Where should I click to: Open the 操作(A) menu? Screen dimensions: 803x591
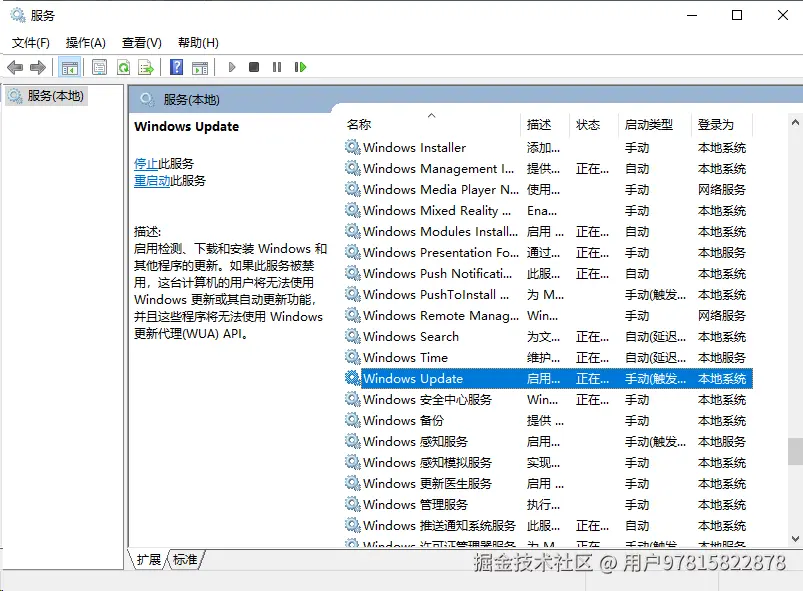coord(84,42)
